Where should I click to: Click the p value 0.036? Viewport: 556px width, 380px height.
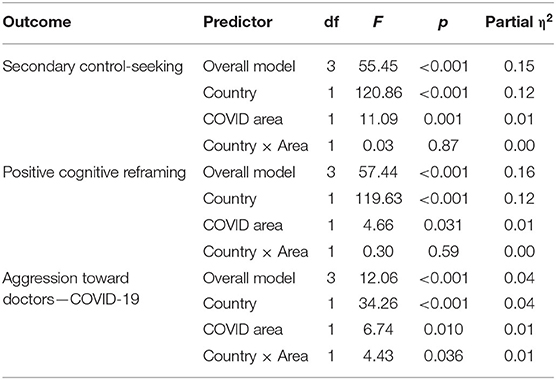coord(443,356)
